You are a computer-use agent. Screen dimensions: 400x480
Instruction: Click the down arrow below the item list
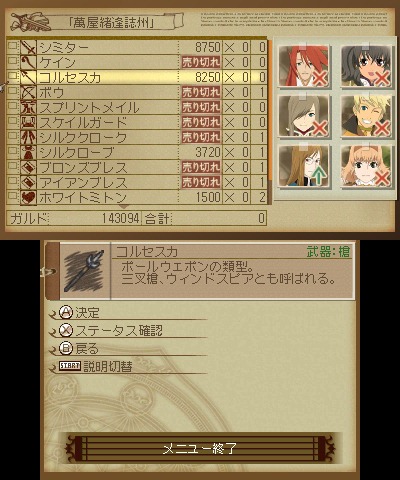point(123,207)
